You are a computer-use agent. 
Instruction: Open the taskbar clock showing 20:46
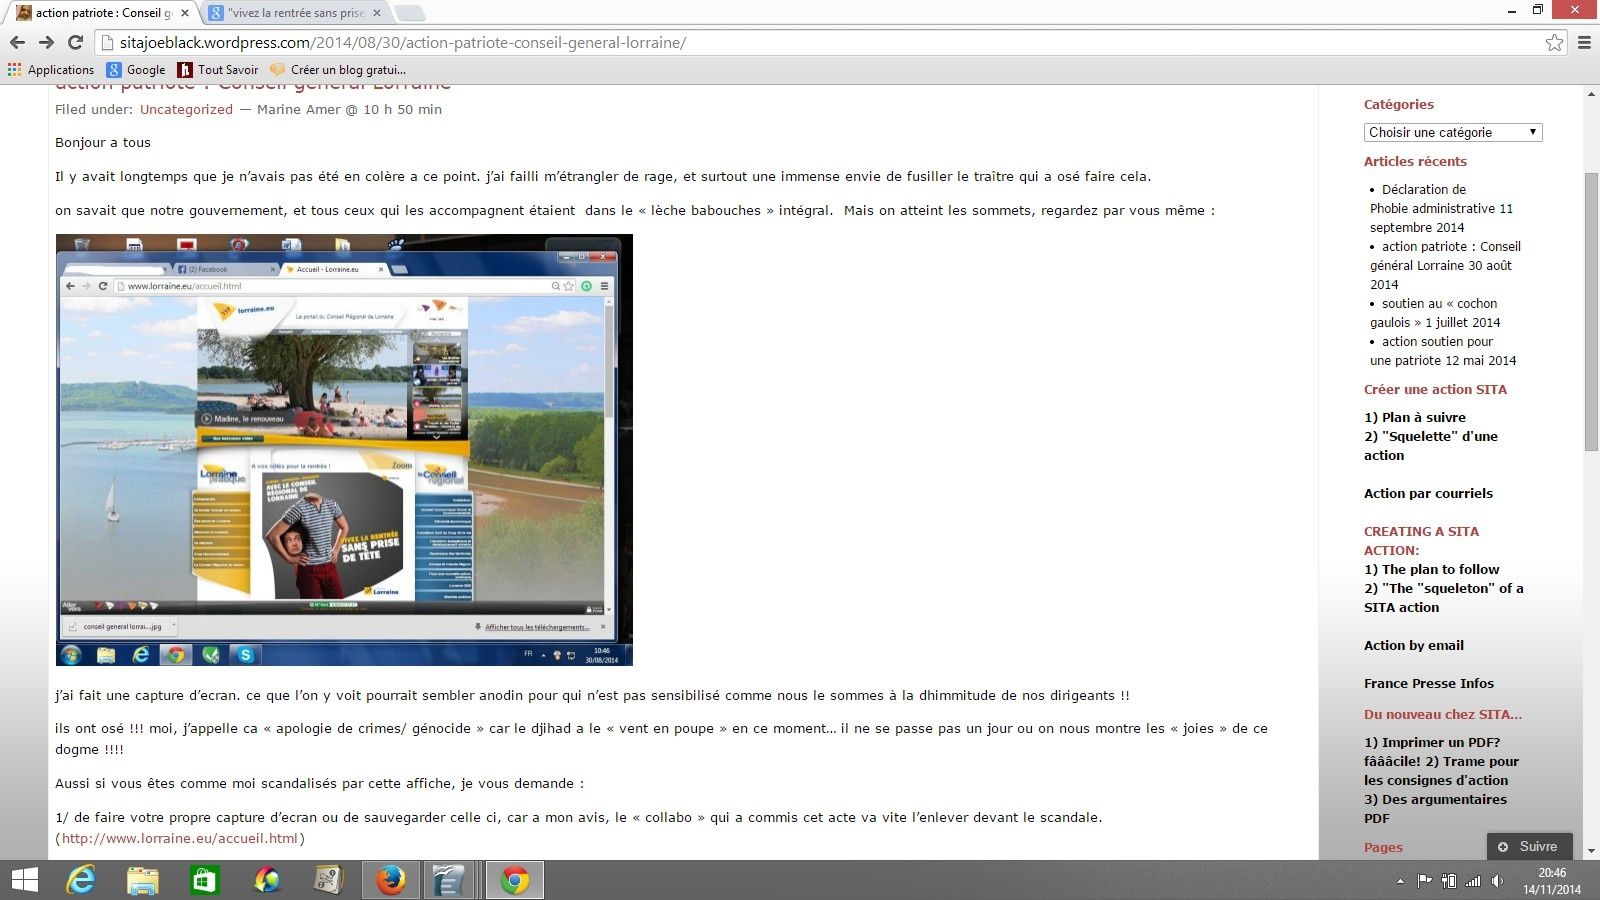(1552, 881)
